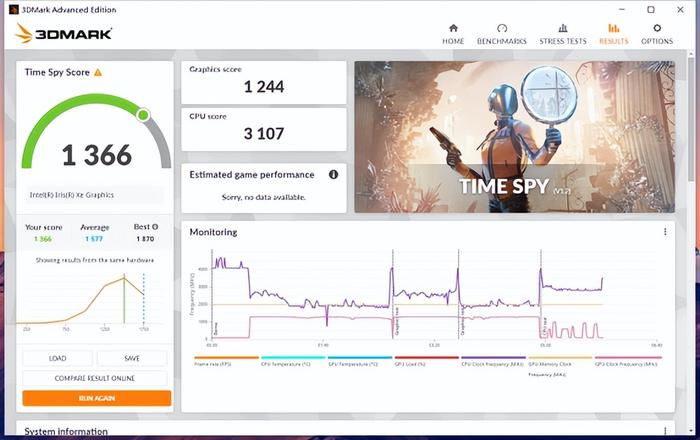Viewport: 700px width, 440px height.
Task: Click the System information heading
Action: coord(66,431)
